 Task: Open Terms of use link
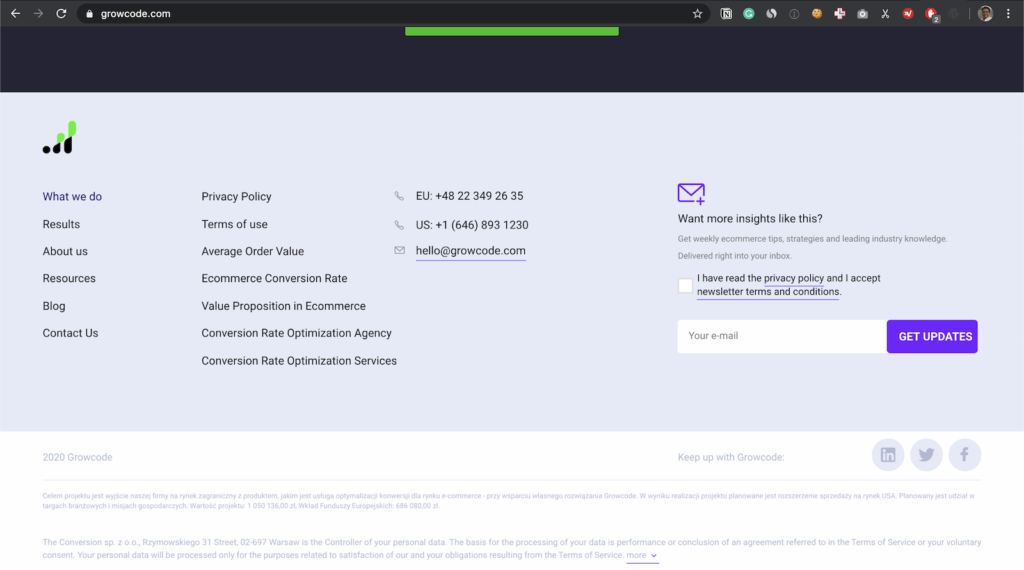(x=234, y=224)
